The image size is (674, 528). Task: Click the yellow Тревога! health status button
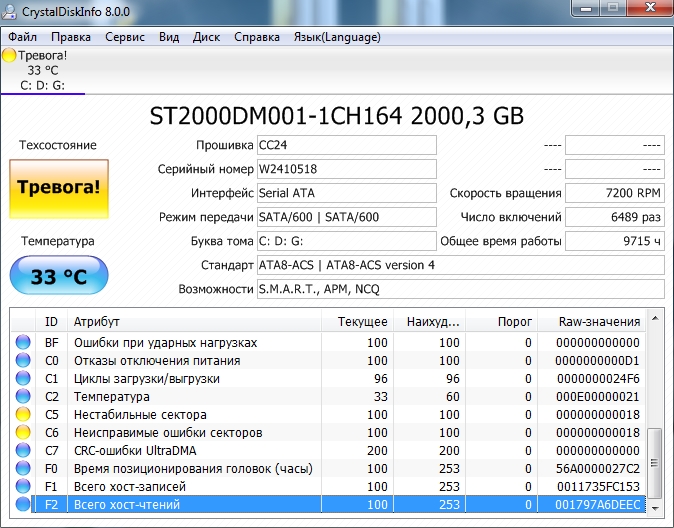[59, 189]
